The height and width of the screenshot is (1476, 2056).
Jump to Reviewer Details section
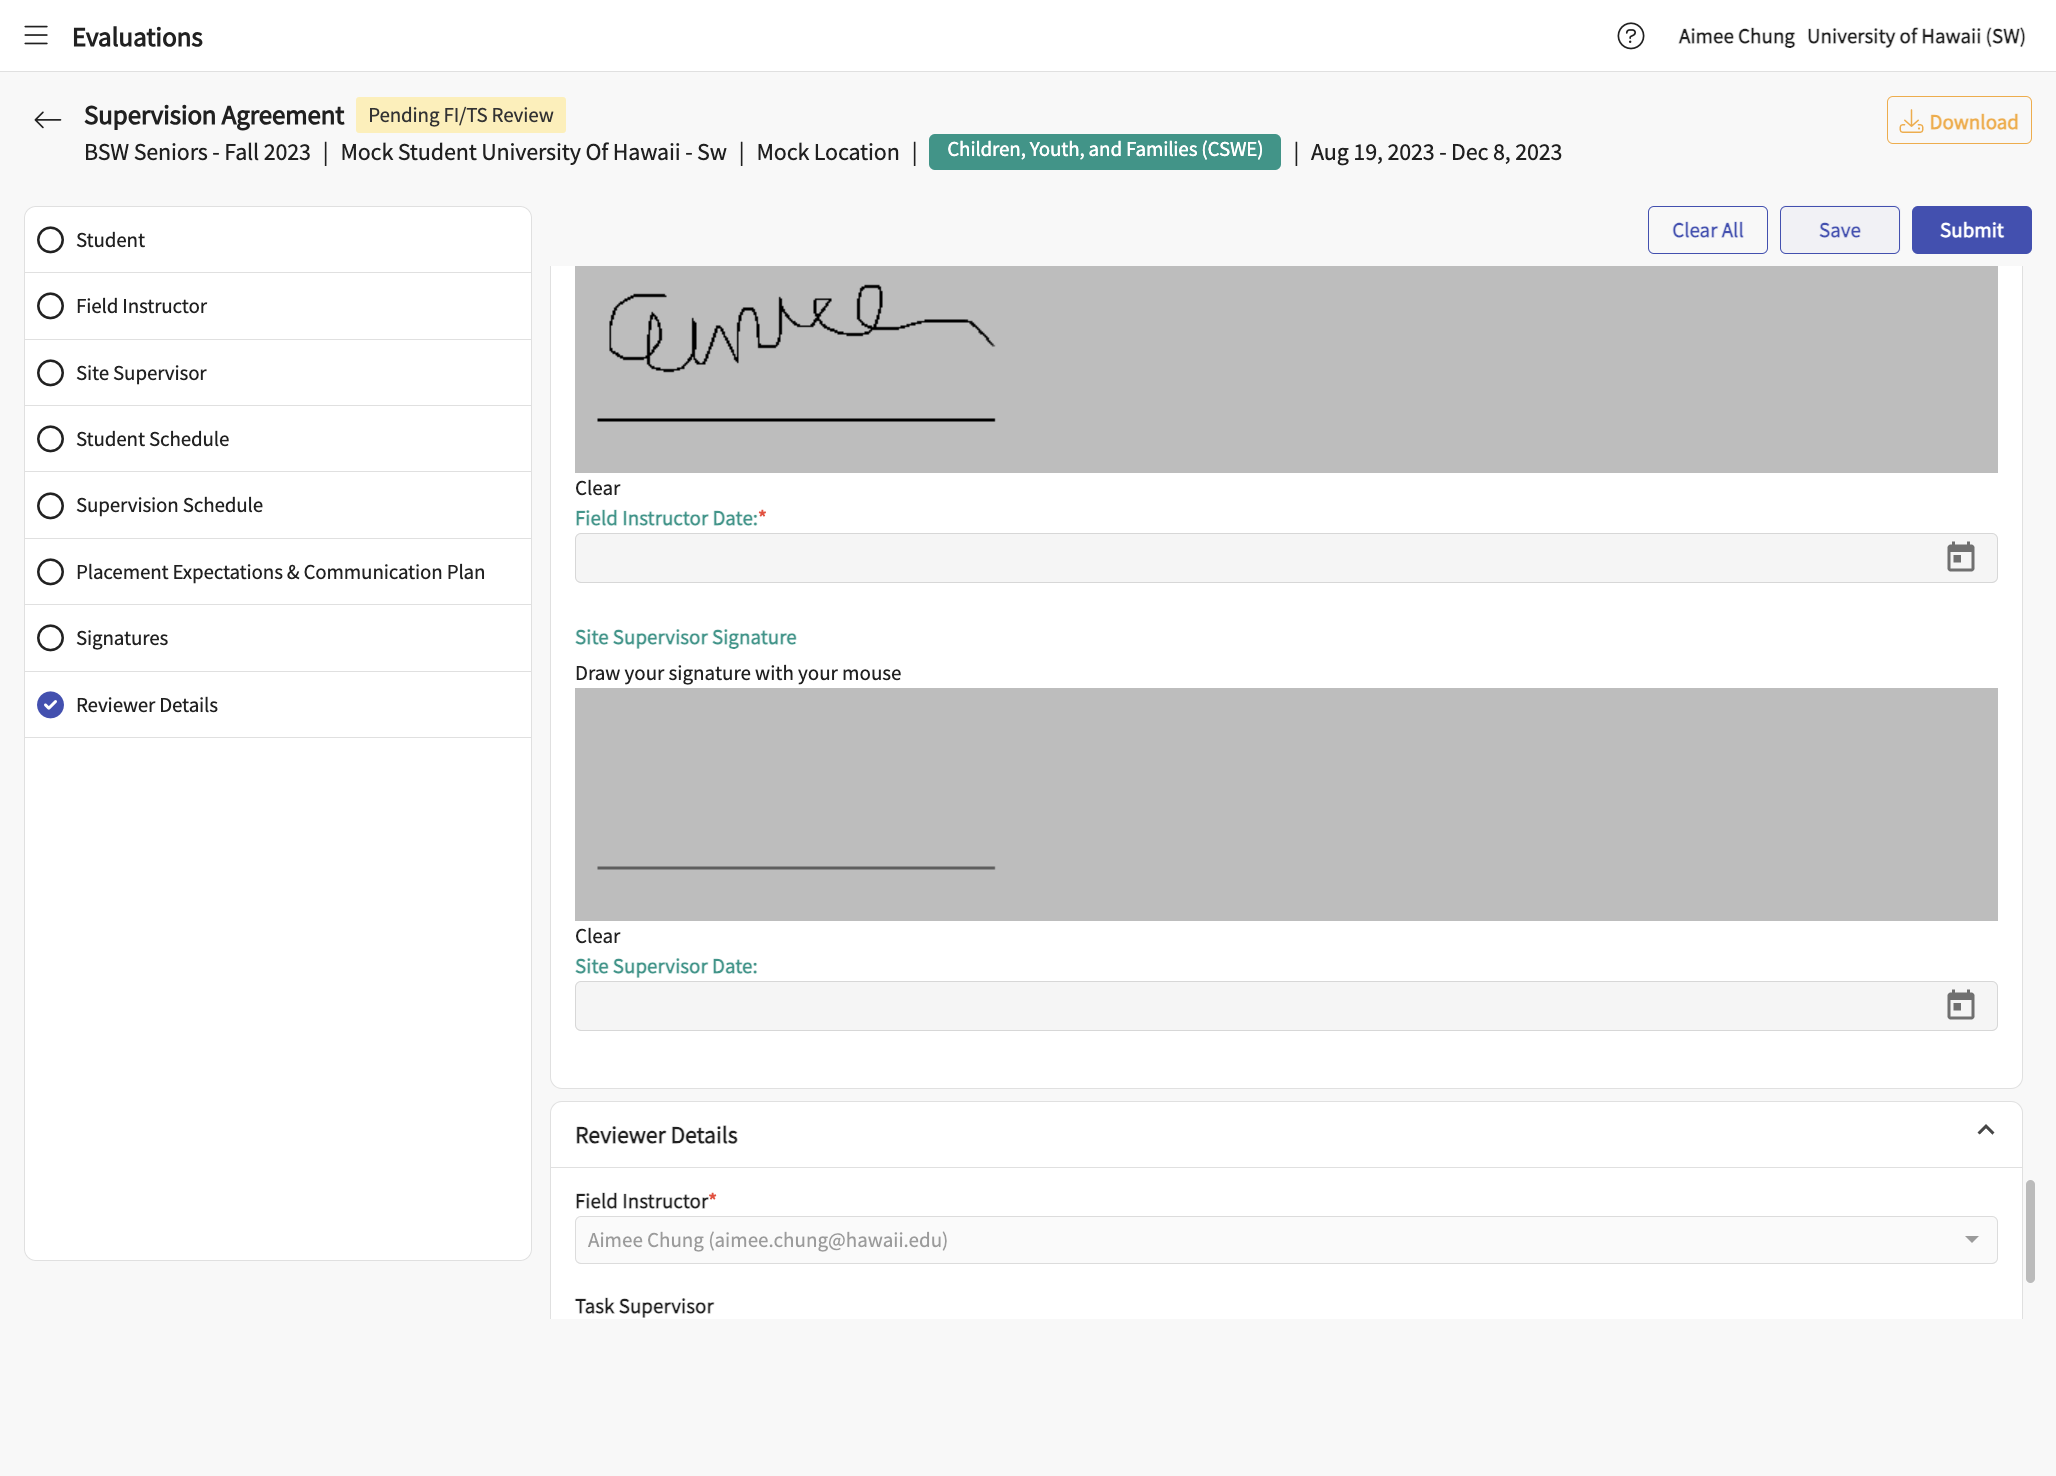(x=278, y=705)
